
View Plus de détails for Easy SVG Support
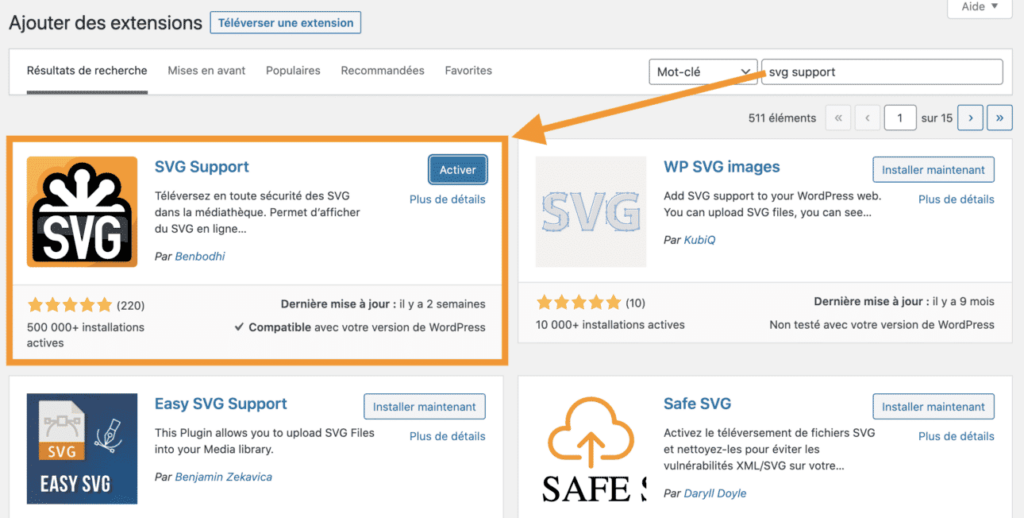[447, 436]
